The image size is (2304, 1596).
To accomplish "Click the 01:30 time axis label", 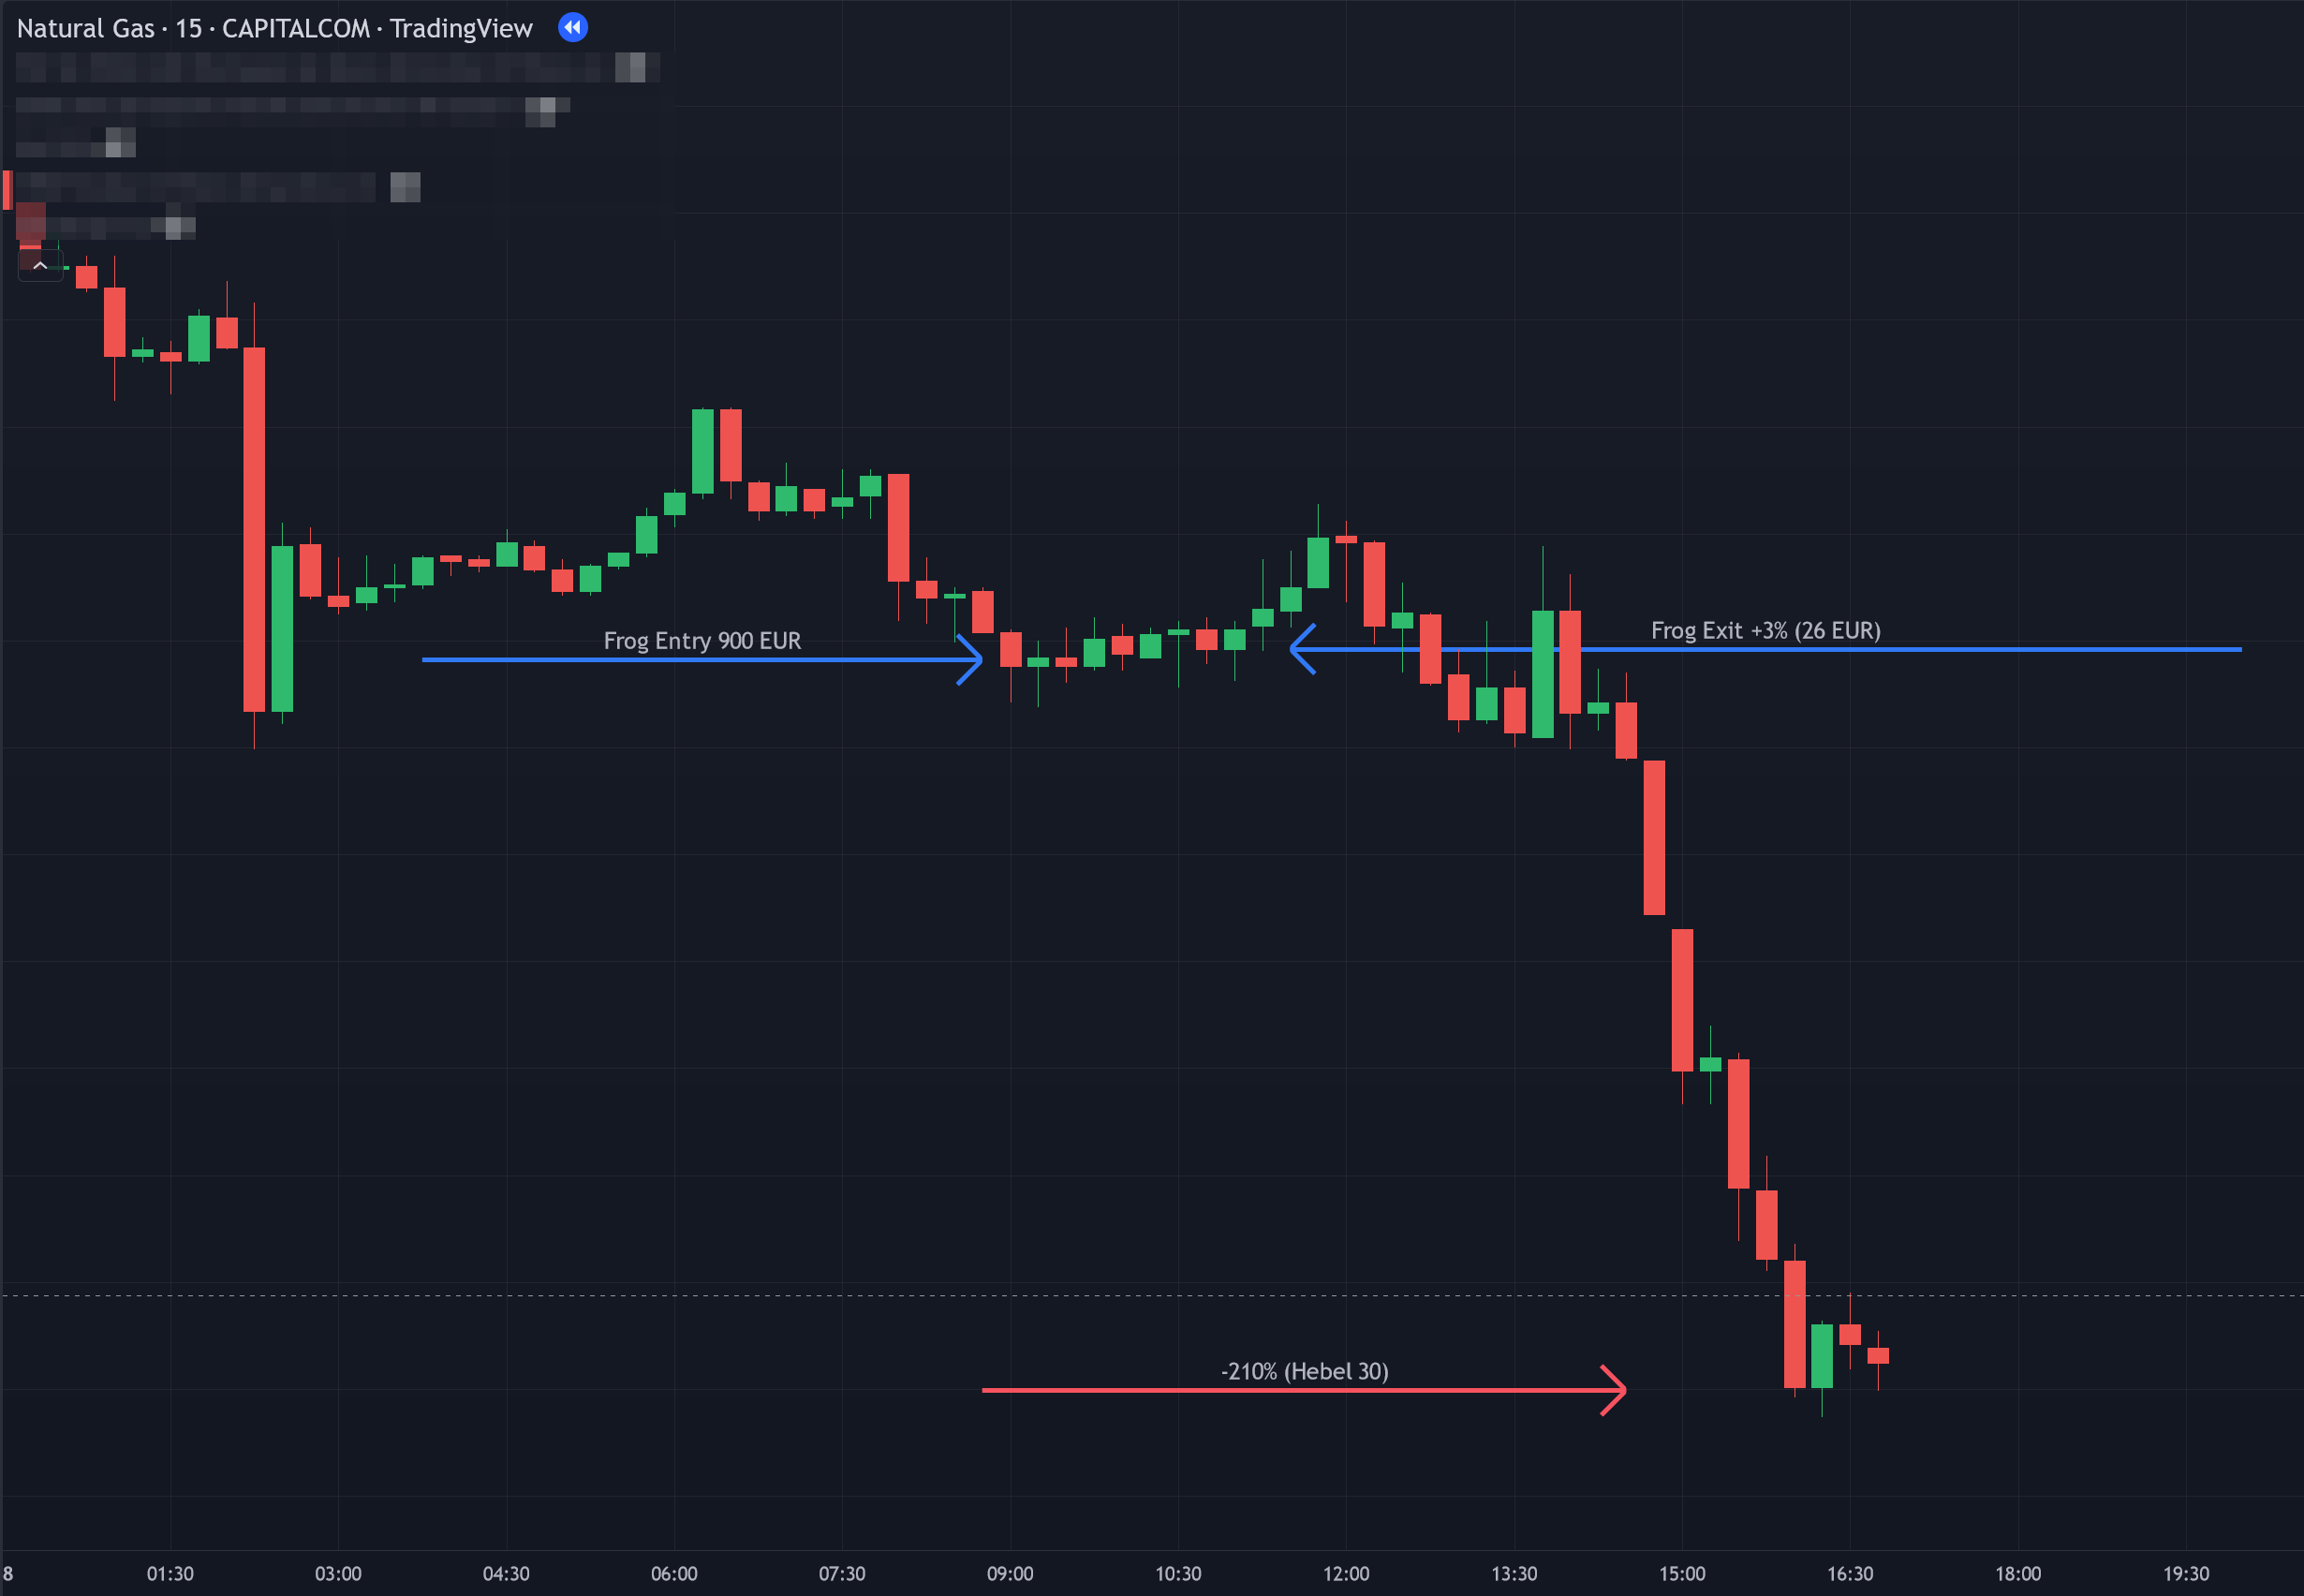I will click(170, 1574).
